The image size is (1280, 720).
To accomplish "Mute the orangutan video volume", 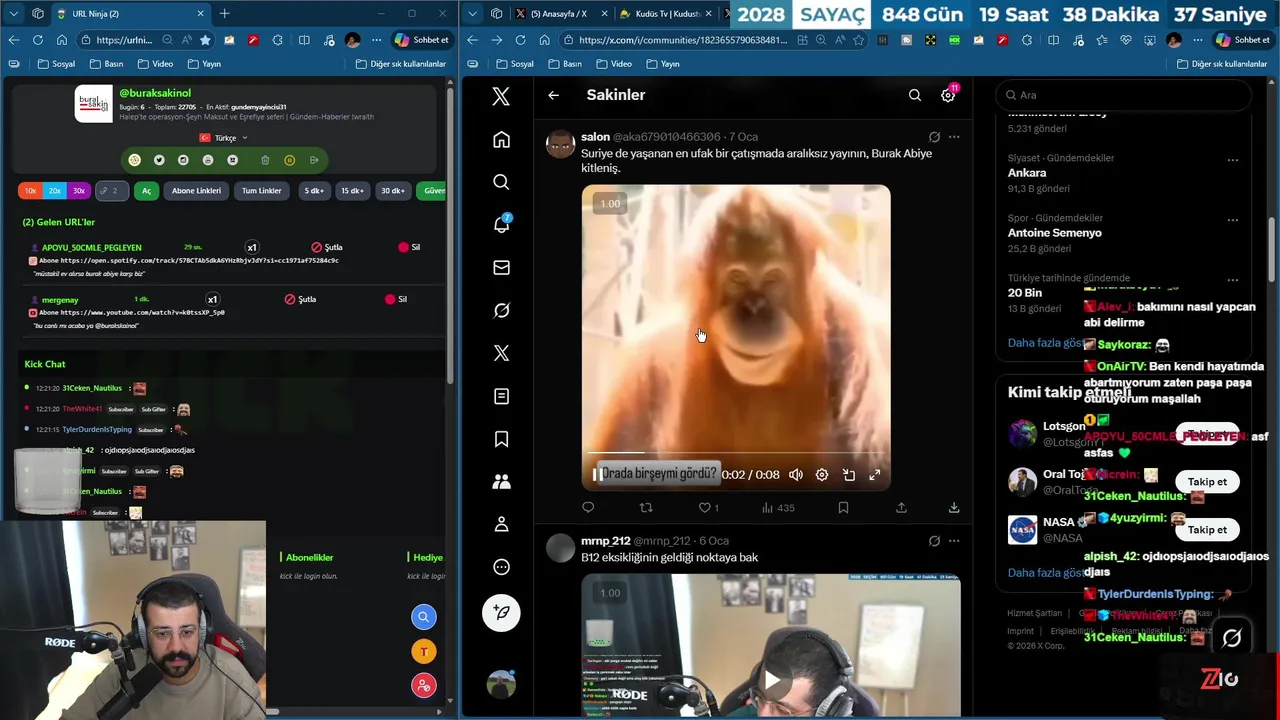I will pos(796,475).
